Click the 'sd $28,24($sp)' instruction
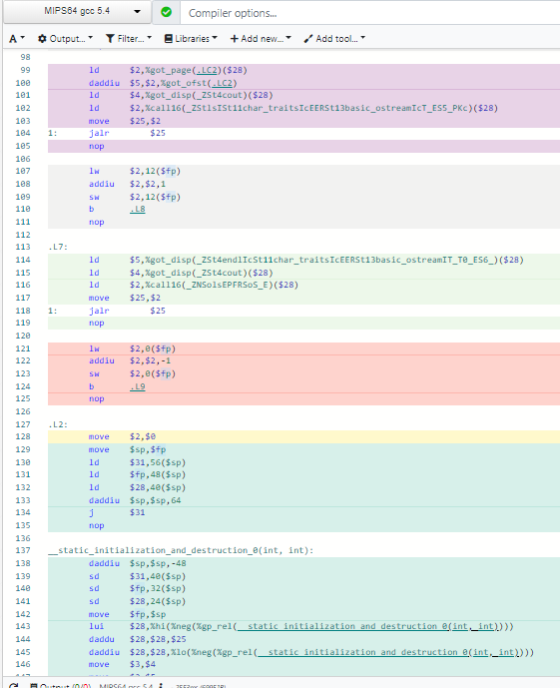 pyautogui.click(x=137, y=601)
